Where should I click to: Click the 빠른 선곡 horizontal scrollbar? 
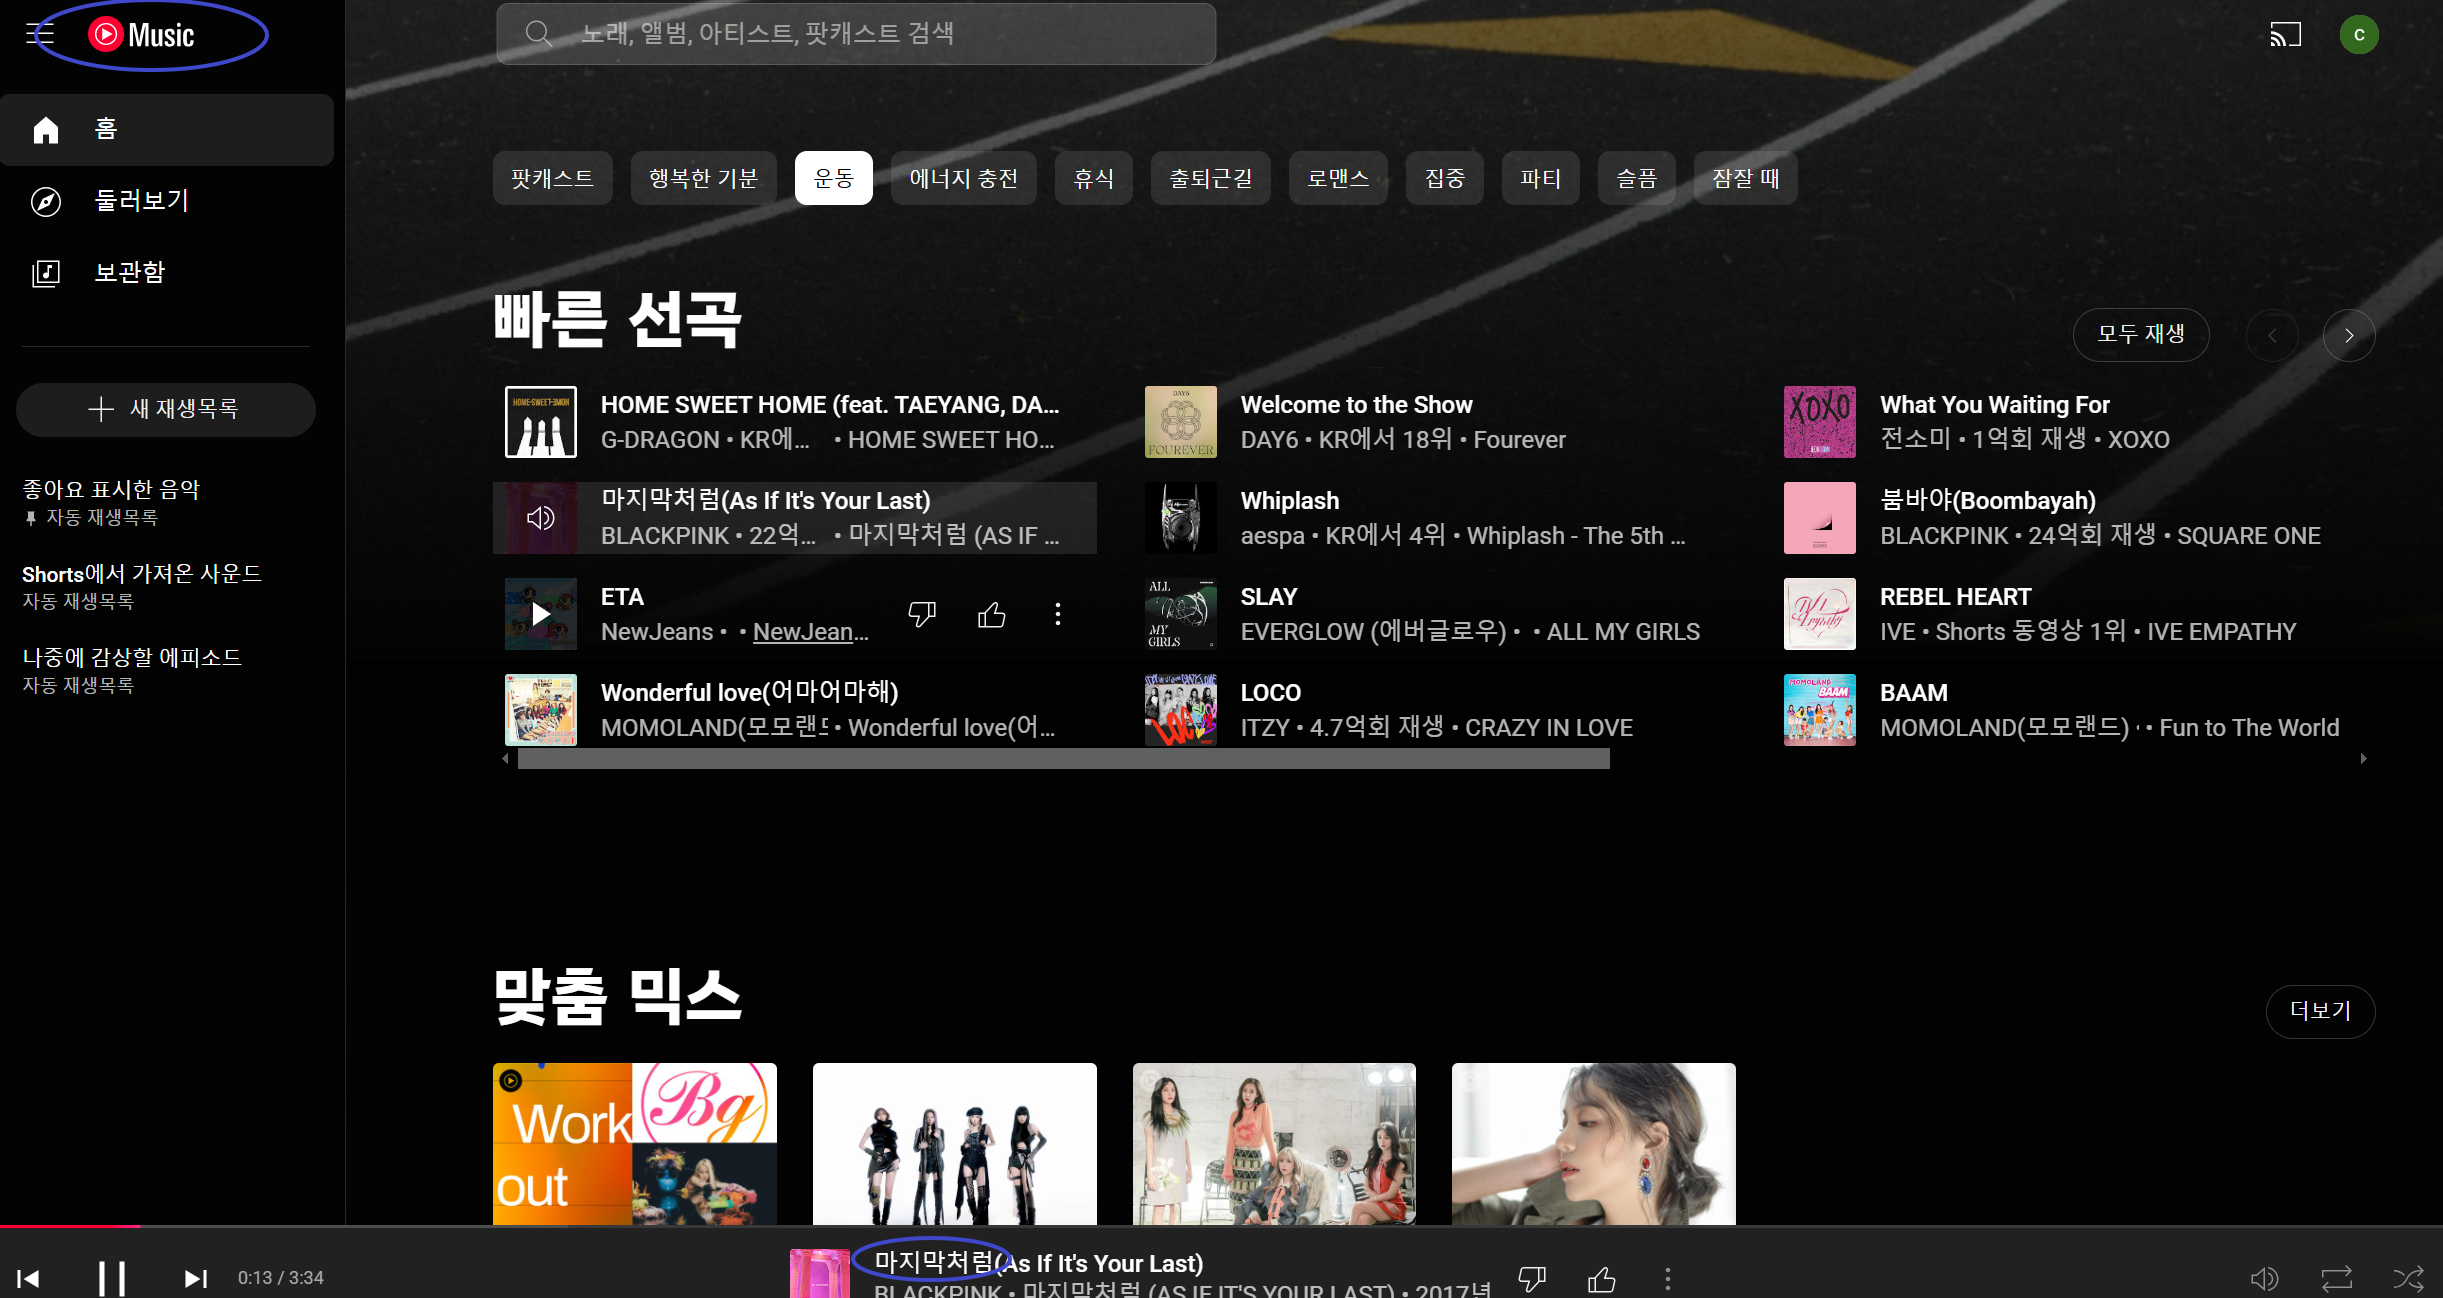[x=1064, y=759]
